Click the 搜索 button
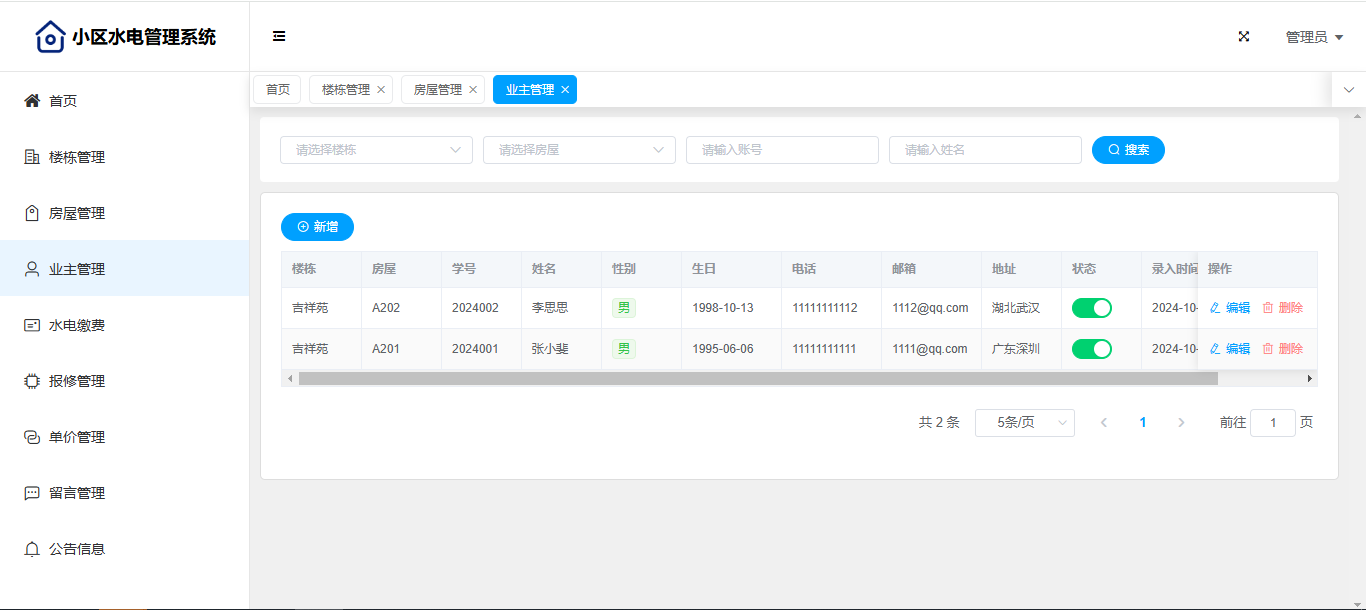This screenshot has width=1366, height=610. [x=1128, y=150]
